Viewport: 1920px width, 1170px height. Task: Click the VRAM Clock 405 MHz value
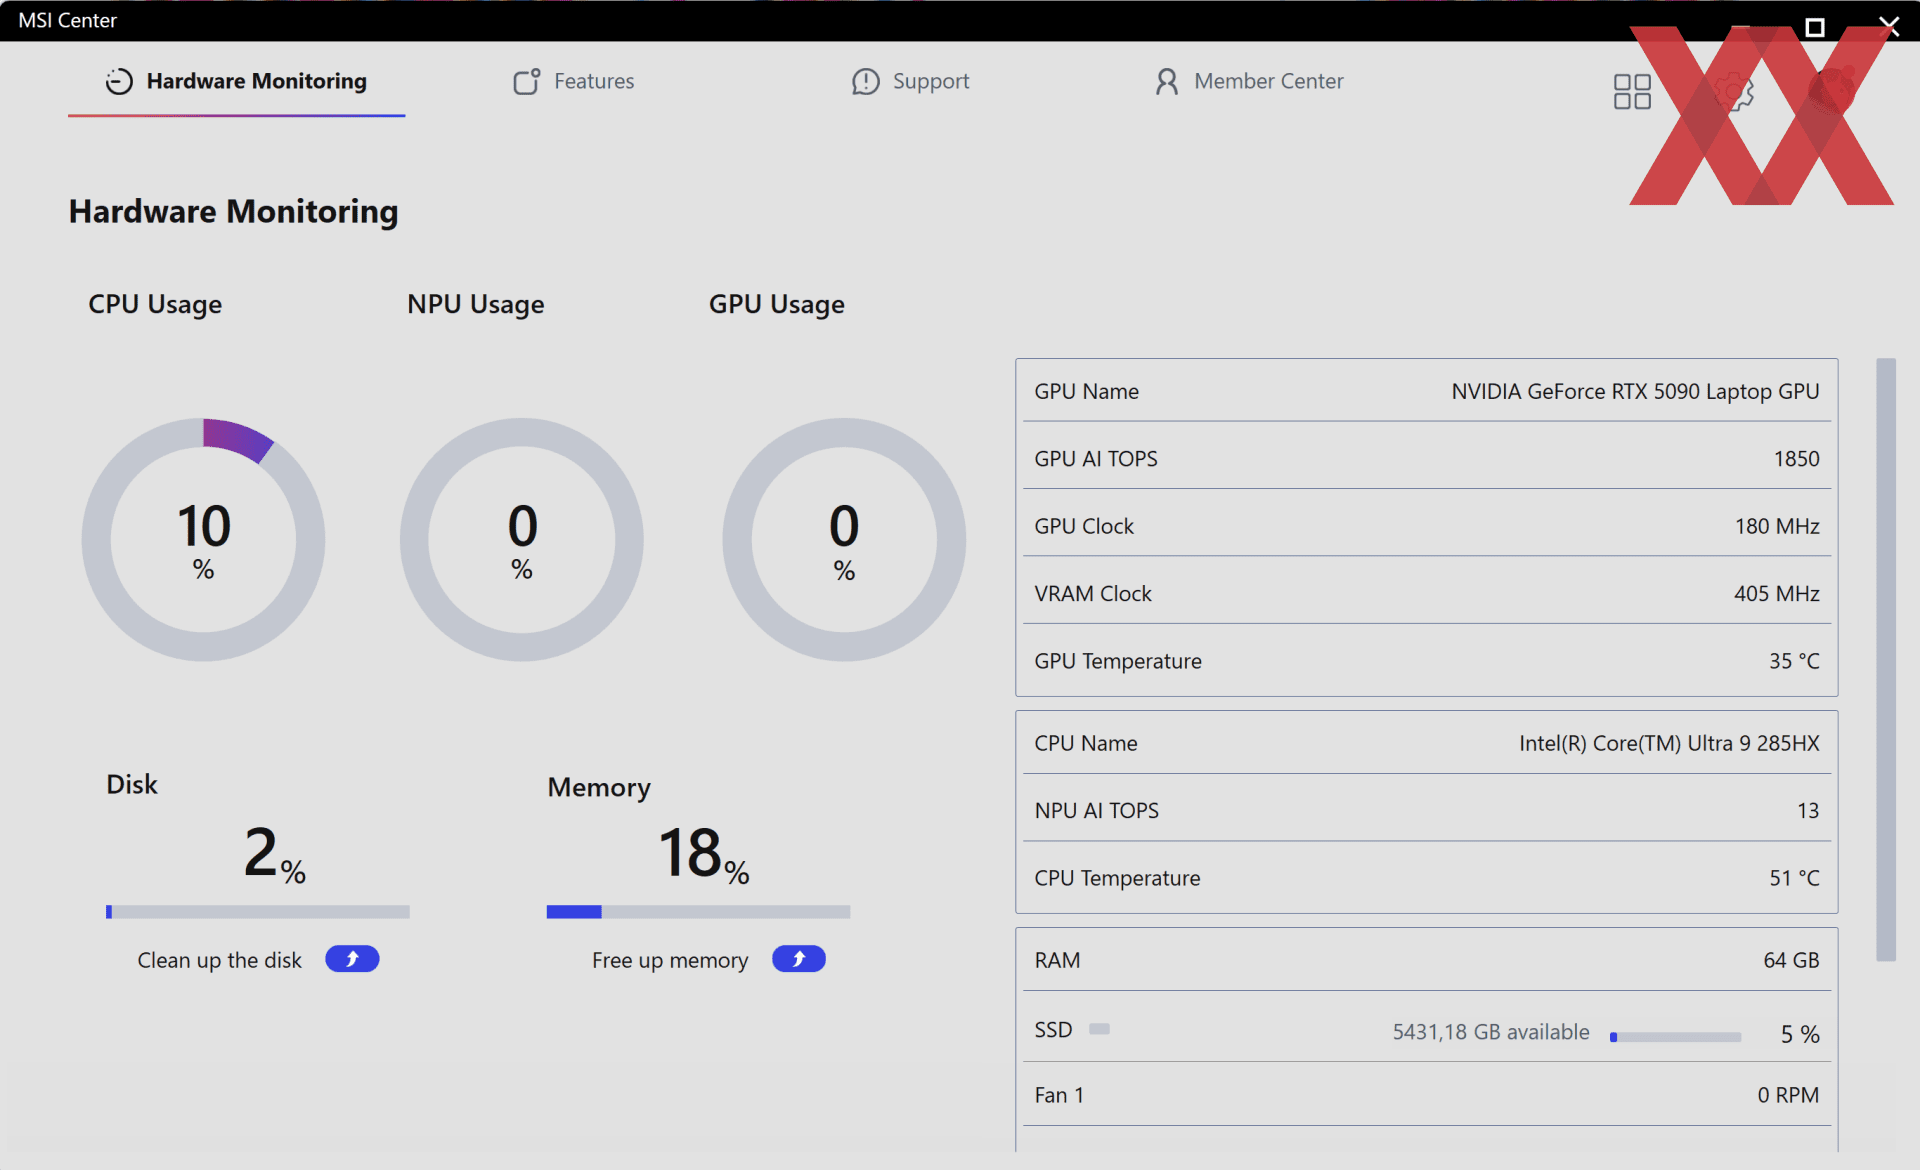(x=1776, y=593)
